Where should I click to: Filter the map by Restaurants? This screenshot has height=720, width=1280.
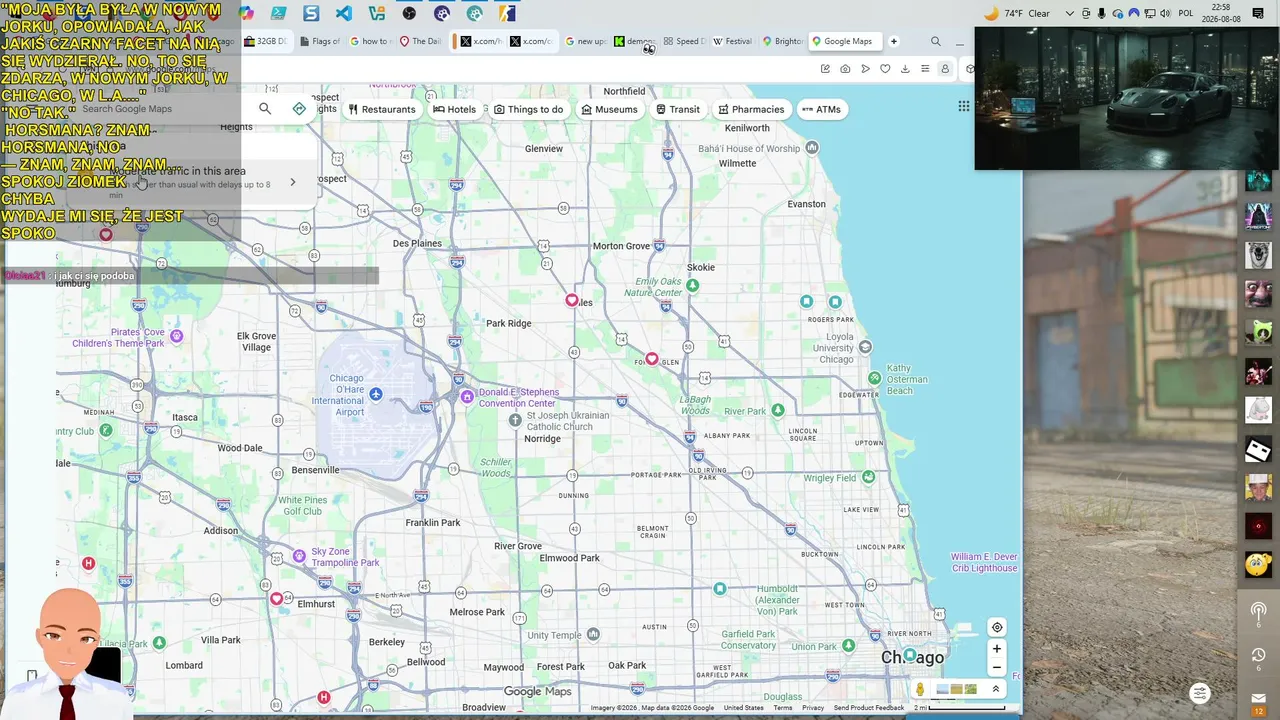(382, 109)
